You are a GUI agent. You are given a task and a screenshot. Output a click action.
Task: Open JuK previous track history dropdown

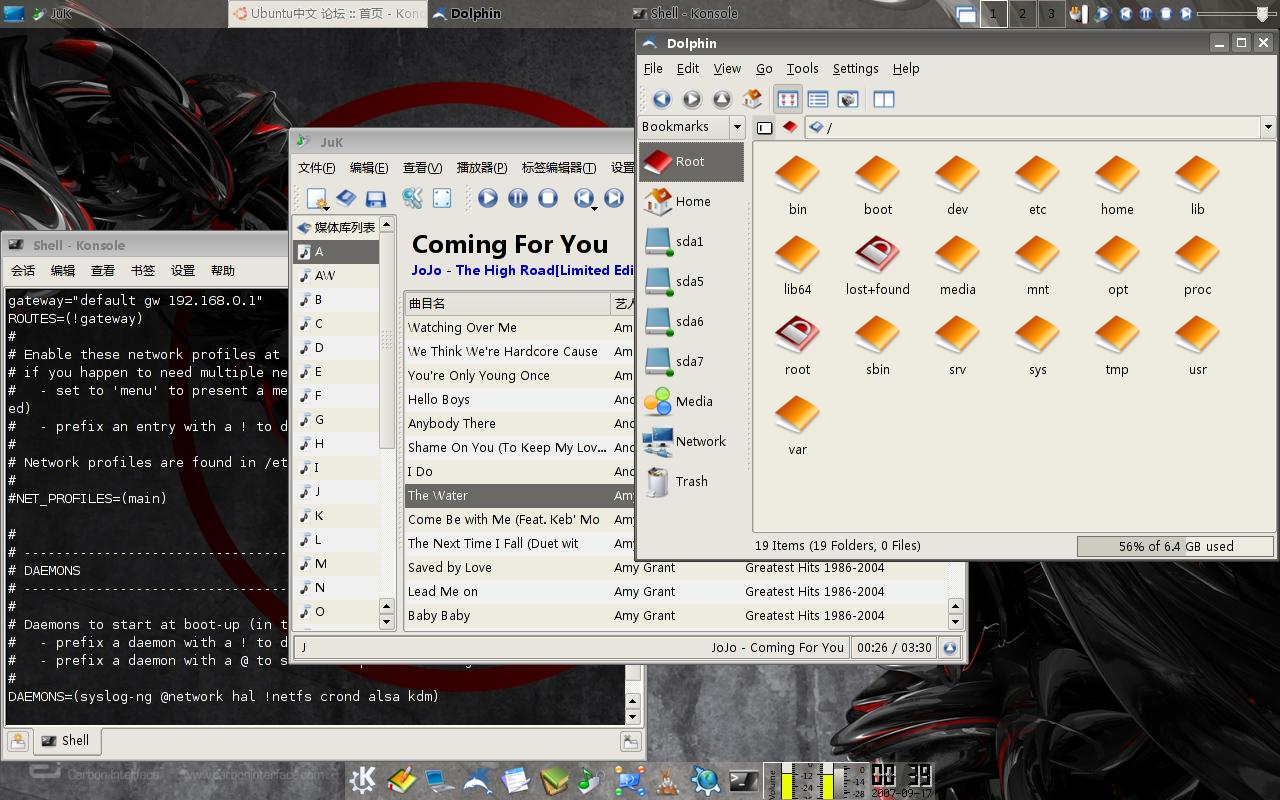coord(586,198)
